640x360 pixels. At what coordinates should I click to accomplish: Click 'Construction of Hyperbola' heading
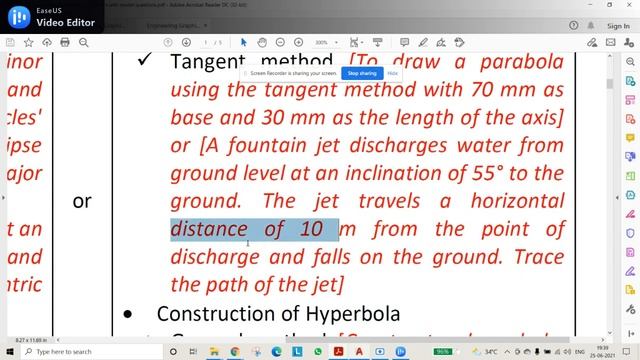pyautogui.click(x=278, y=314)
